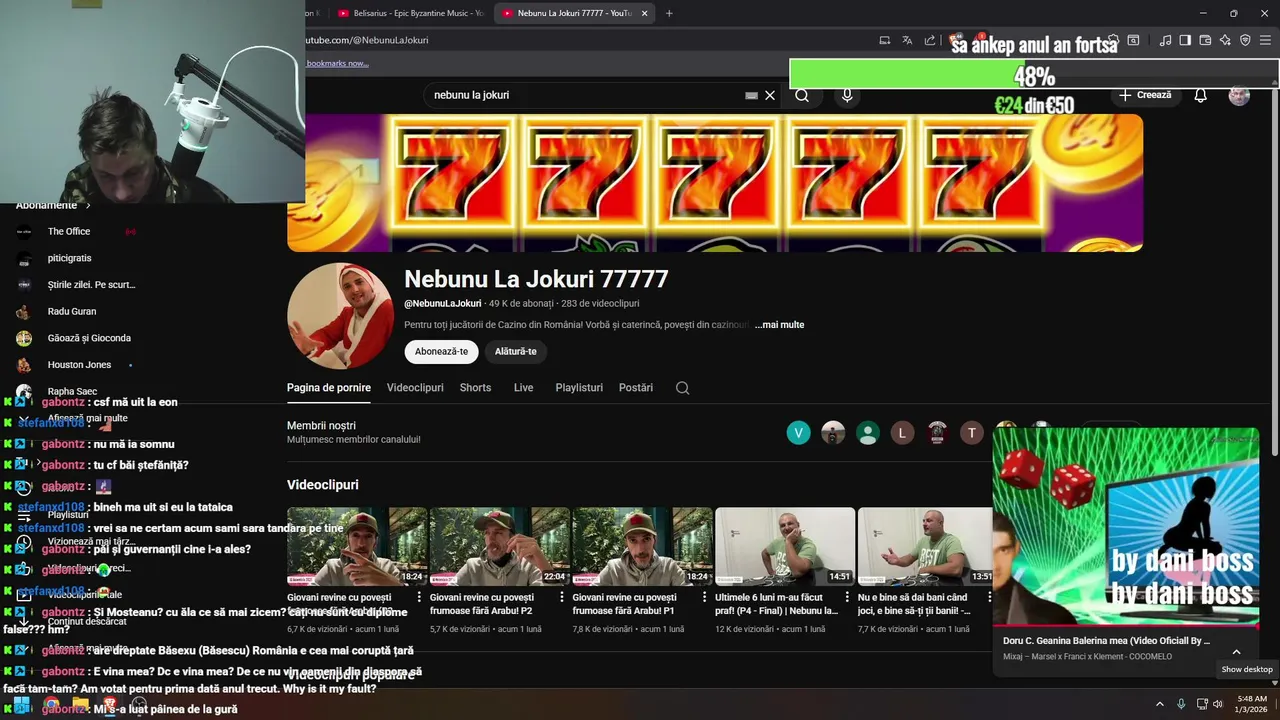This screenshot has width=1280, height=720.
Task: Open Houston Jones subscription
Action: coord(79,365)
